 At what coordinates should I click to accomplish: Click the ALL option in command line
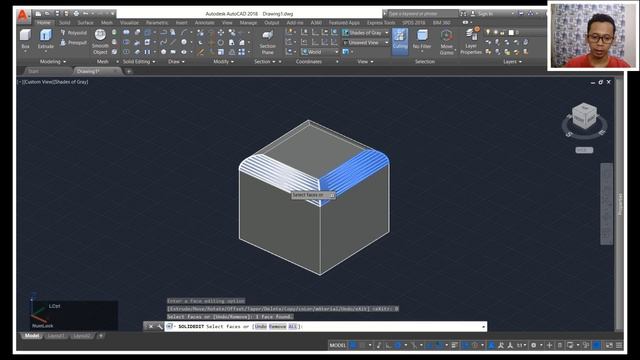tap(293, 327)
